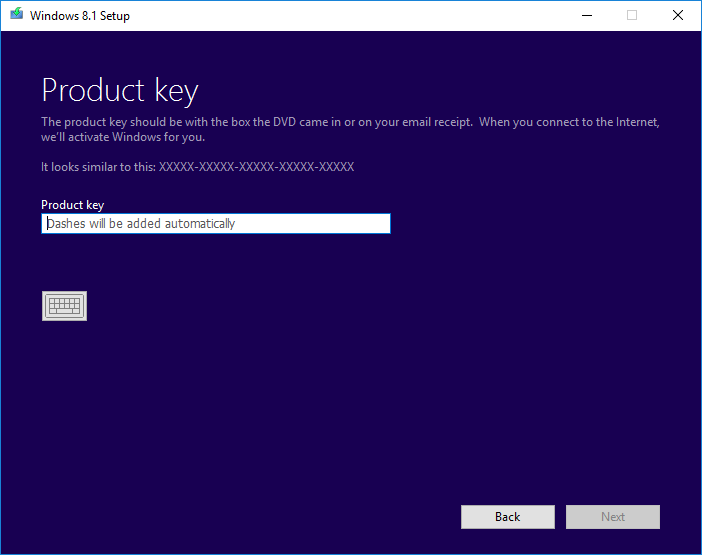This screenshot has width=702, height=555.
Task: Close the Windows 8.1 Setup window
Action: tap(678, 15)
